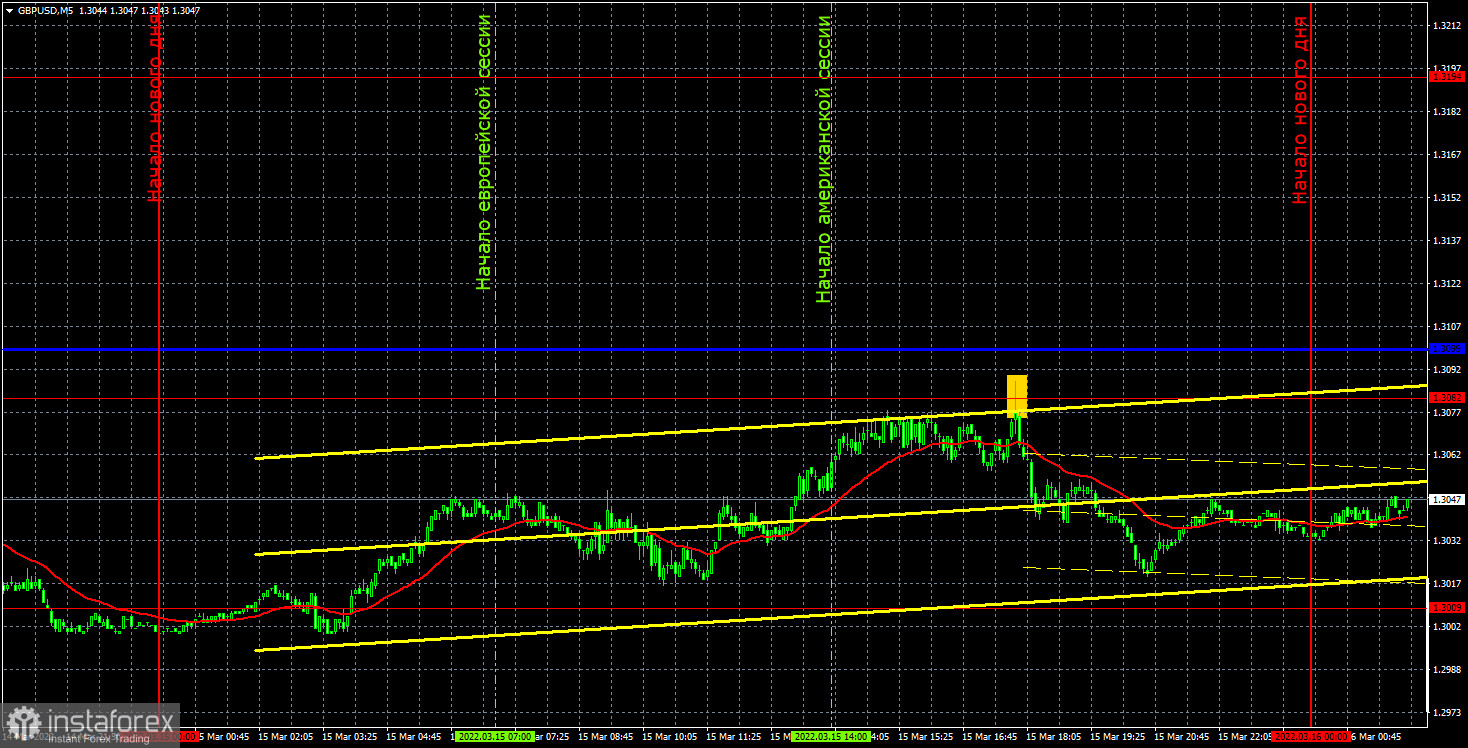Click the 15 Mar 19:25 time label
Image resolution: width=1468 pixels, height=748 pixels.
[x=1119, y=736]
